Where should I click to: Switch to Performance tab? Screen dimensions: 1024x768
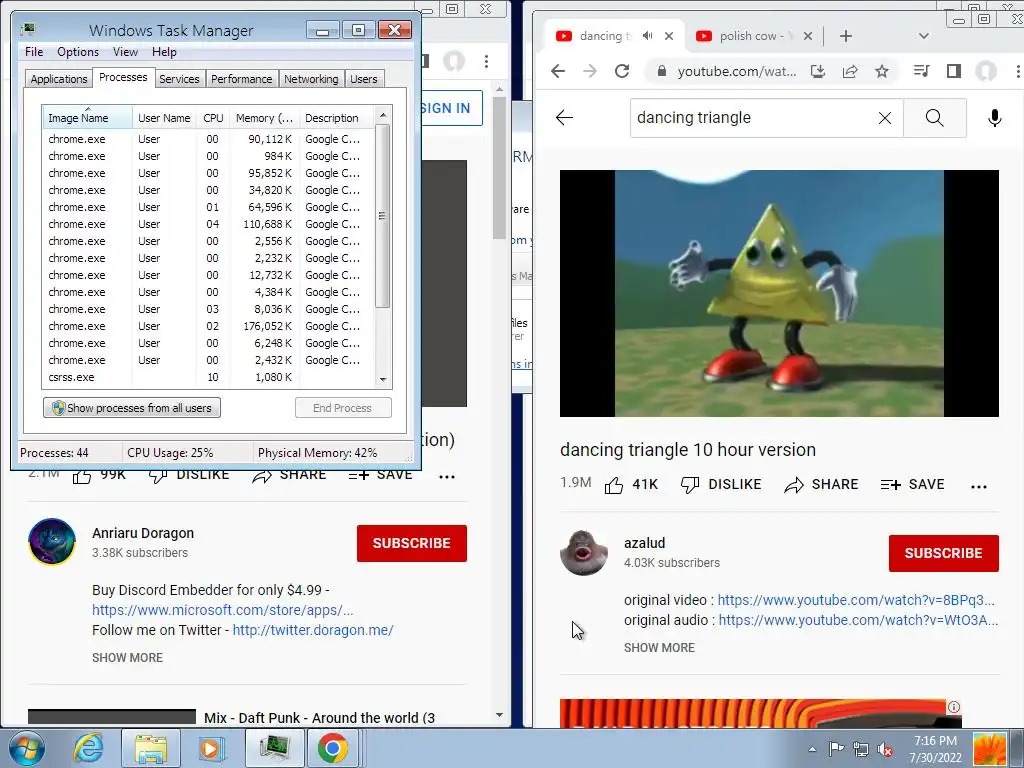(242, 79)
